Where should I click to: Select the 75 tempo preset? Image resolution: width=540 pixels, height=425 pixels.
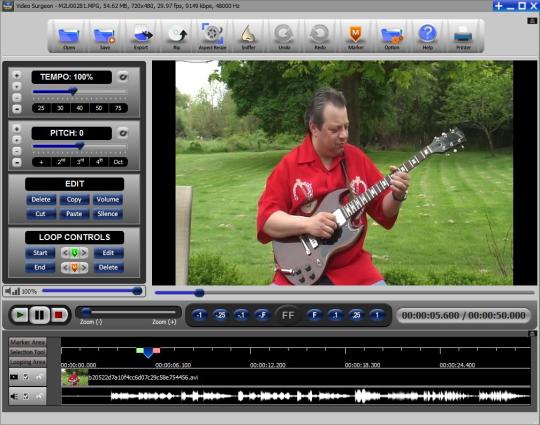tap(118, 108)
